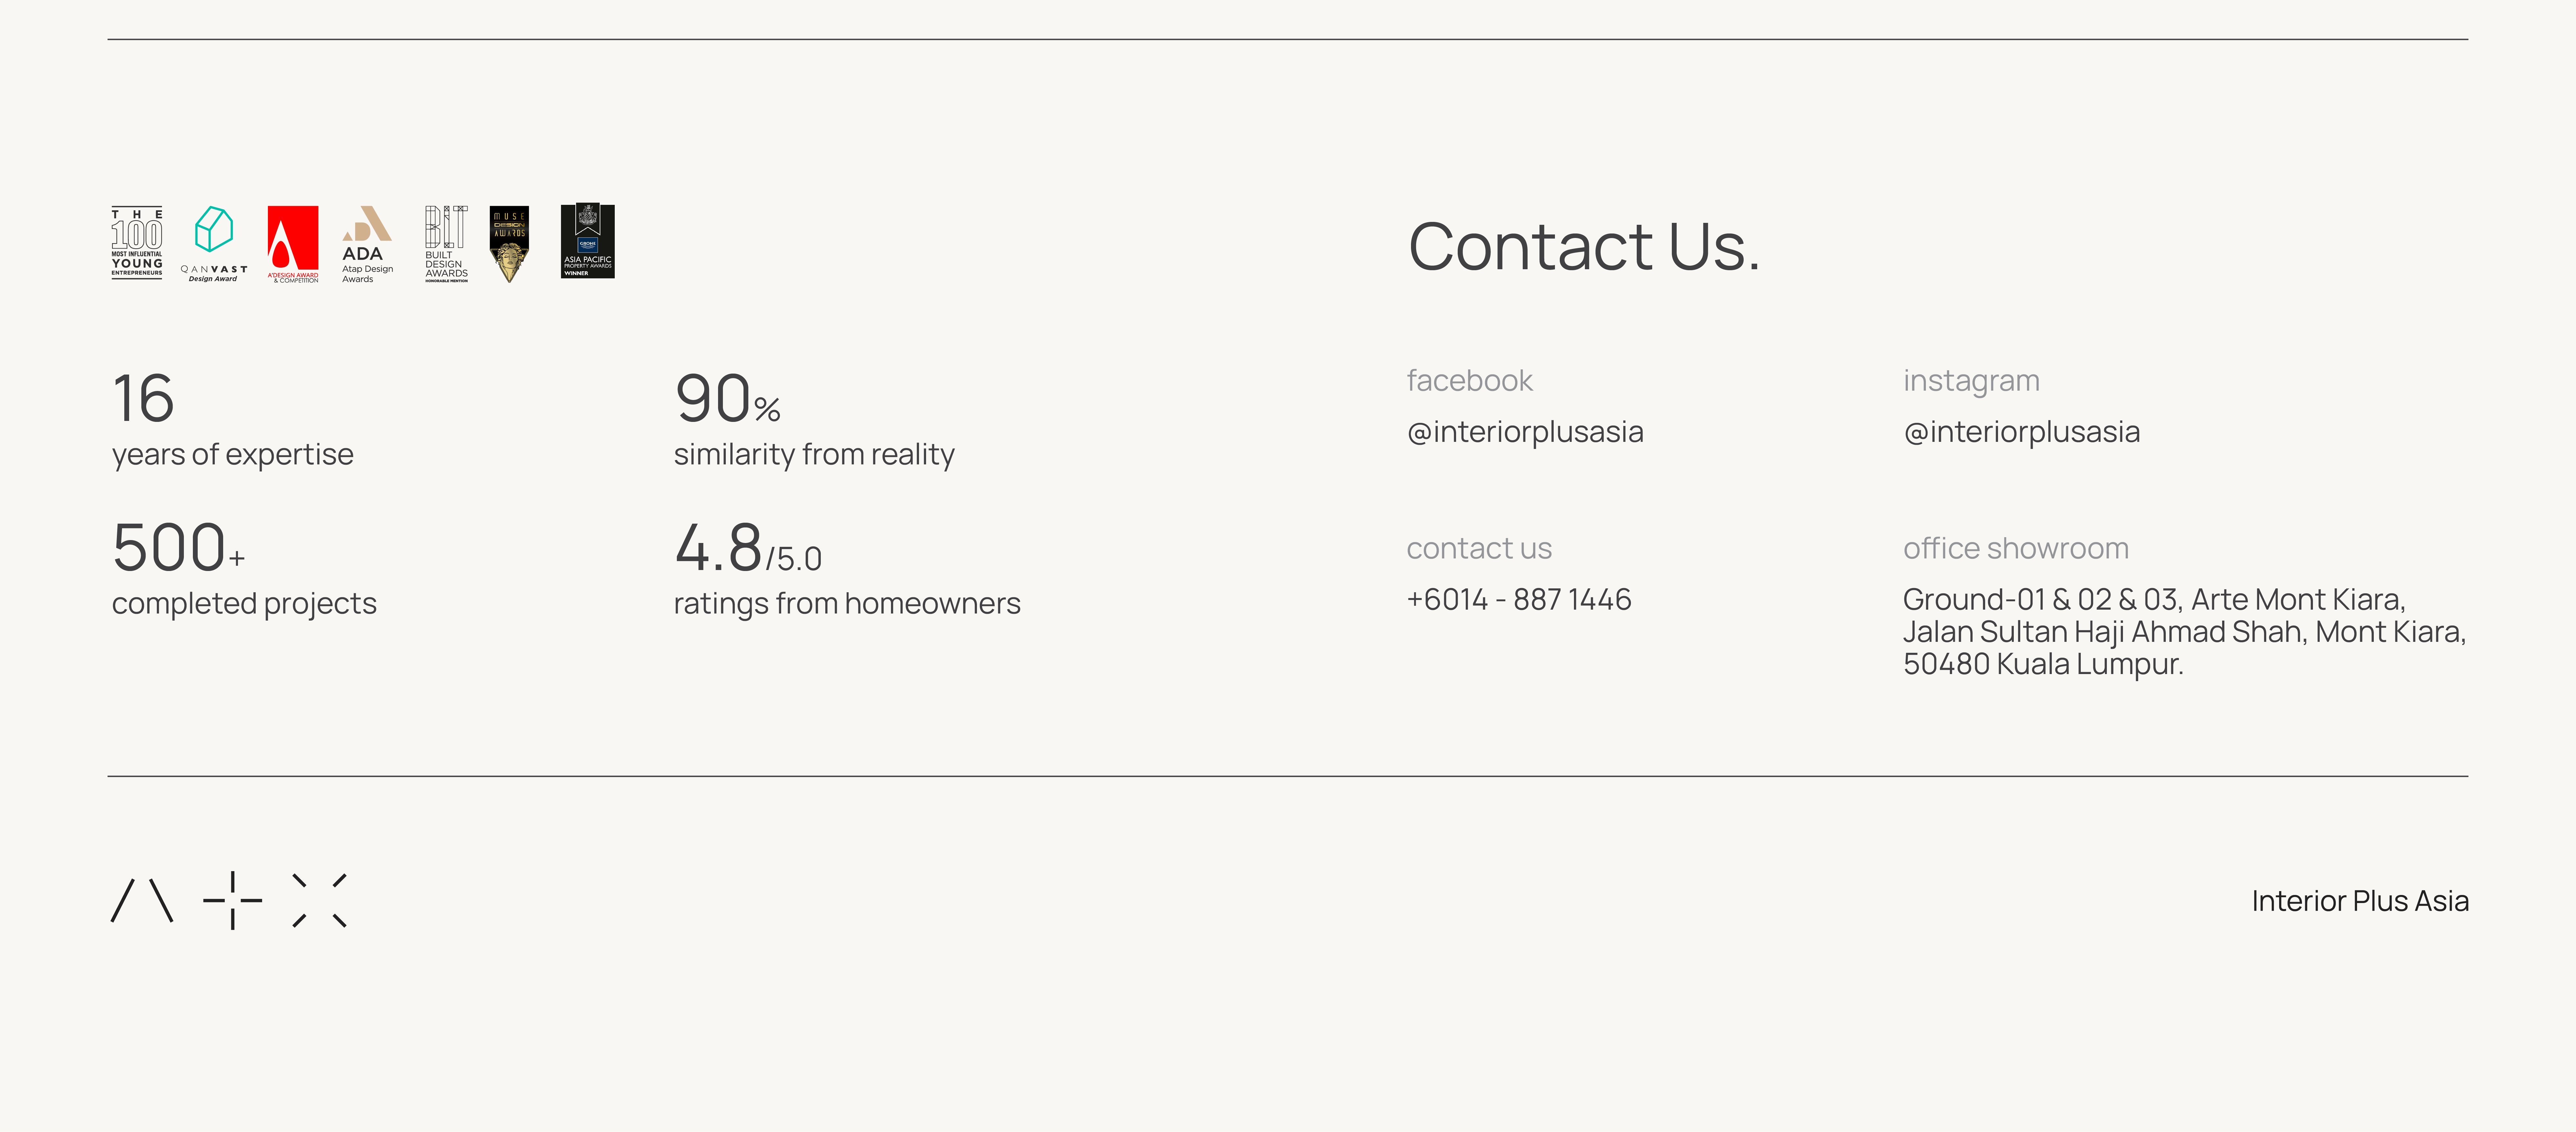The width and height of the screenshot is (2576, 1132).
Task: Click the instagram label
Action: (1970, 381)
